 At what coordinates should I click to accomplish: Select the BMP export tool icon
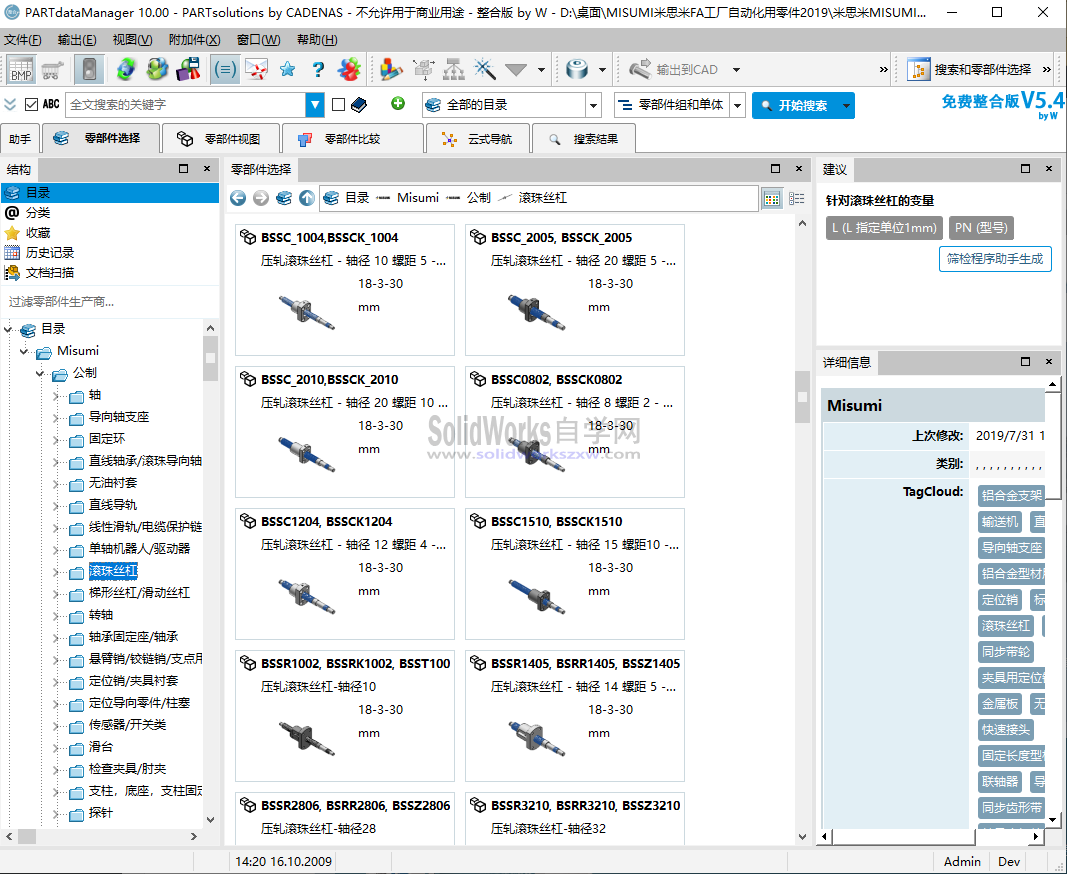[19, 70]
